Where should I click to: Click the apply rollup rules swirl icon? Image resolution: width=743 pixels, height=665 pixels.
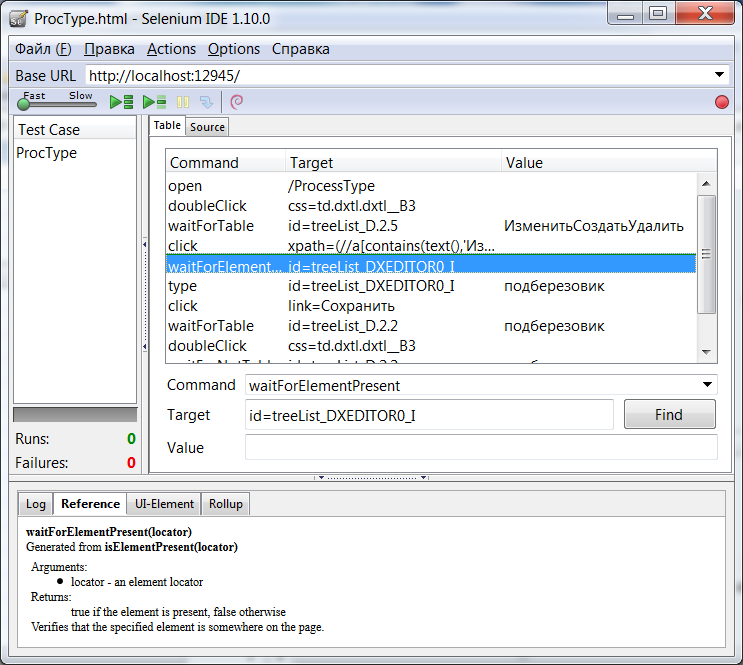point(236,102)
